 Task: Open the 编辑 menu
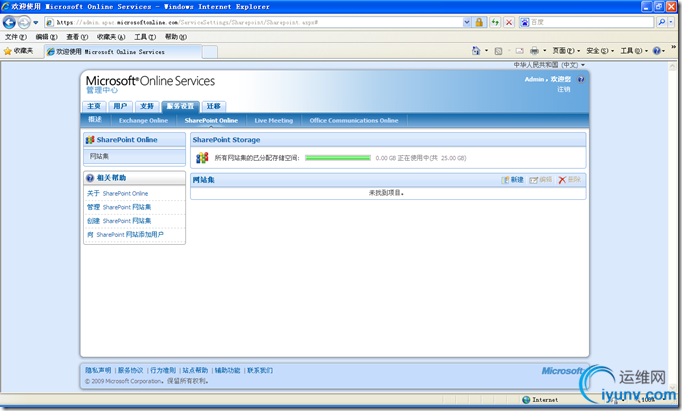coord(47,37)
